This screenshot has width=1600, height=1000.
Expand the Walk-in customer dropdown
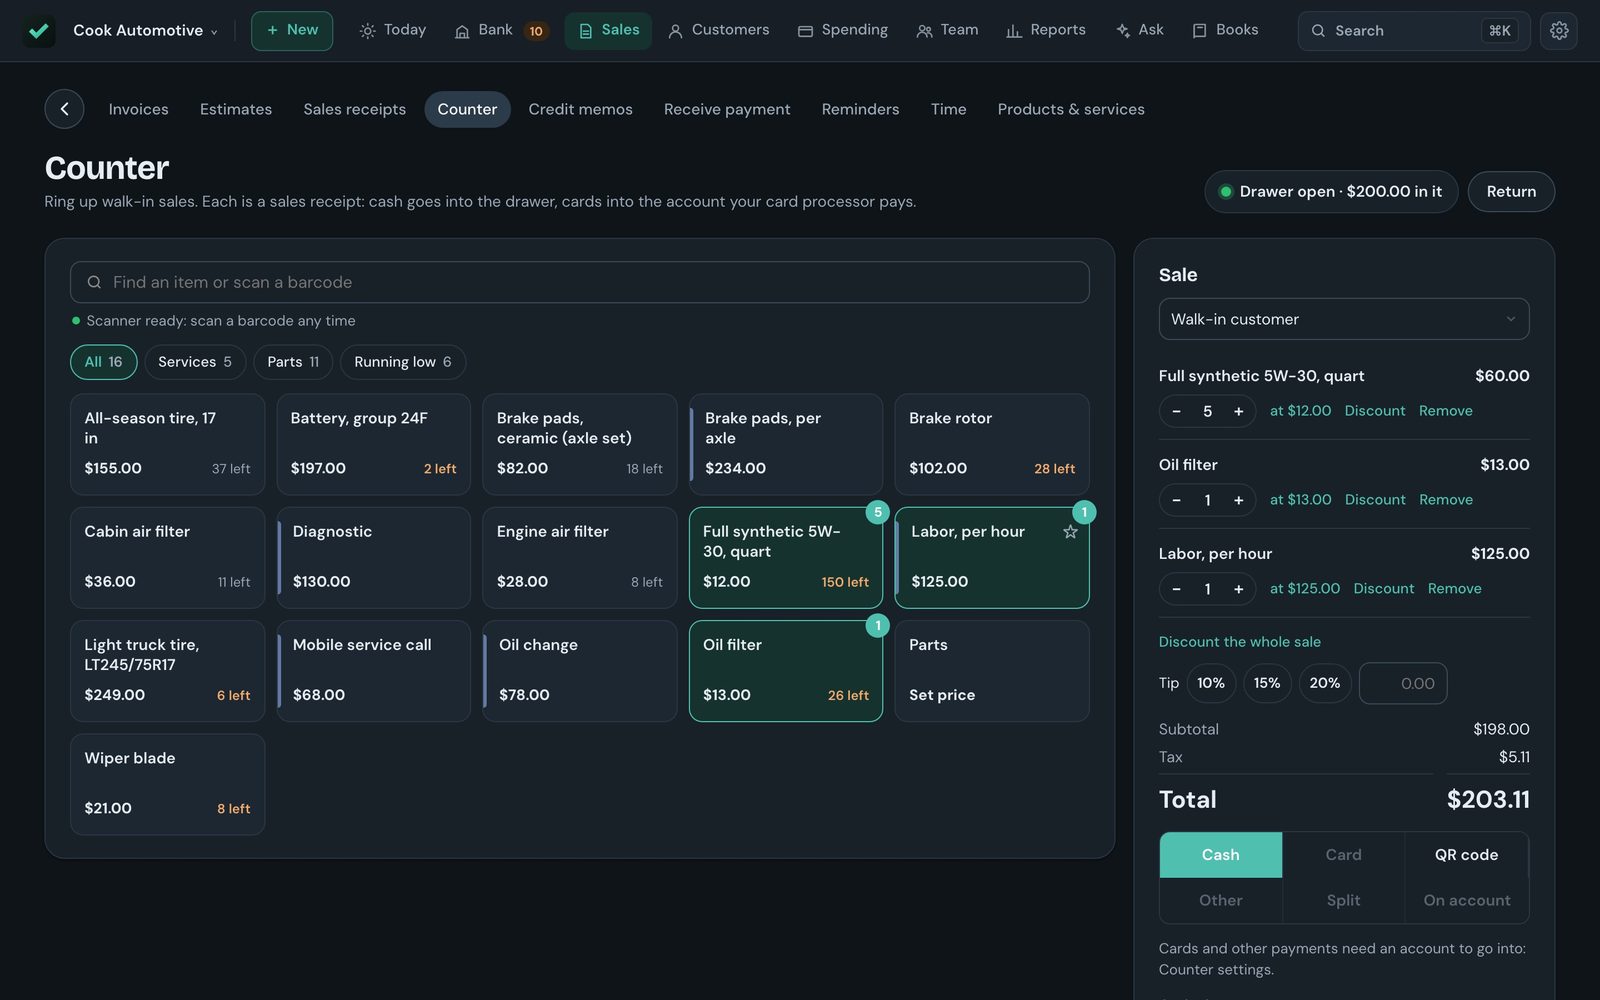tap(1344, 319)
